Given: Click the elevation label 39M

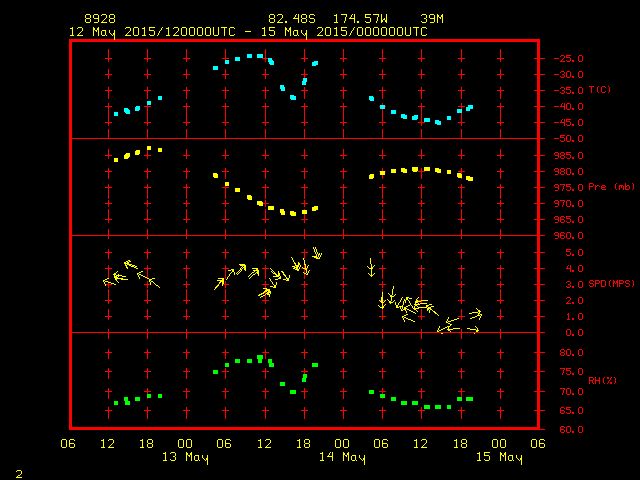Looking at the screenshot, I should [x=432, y=19].
